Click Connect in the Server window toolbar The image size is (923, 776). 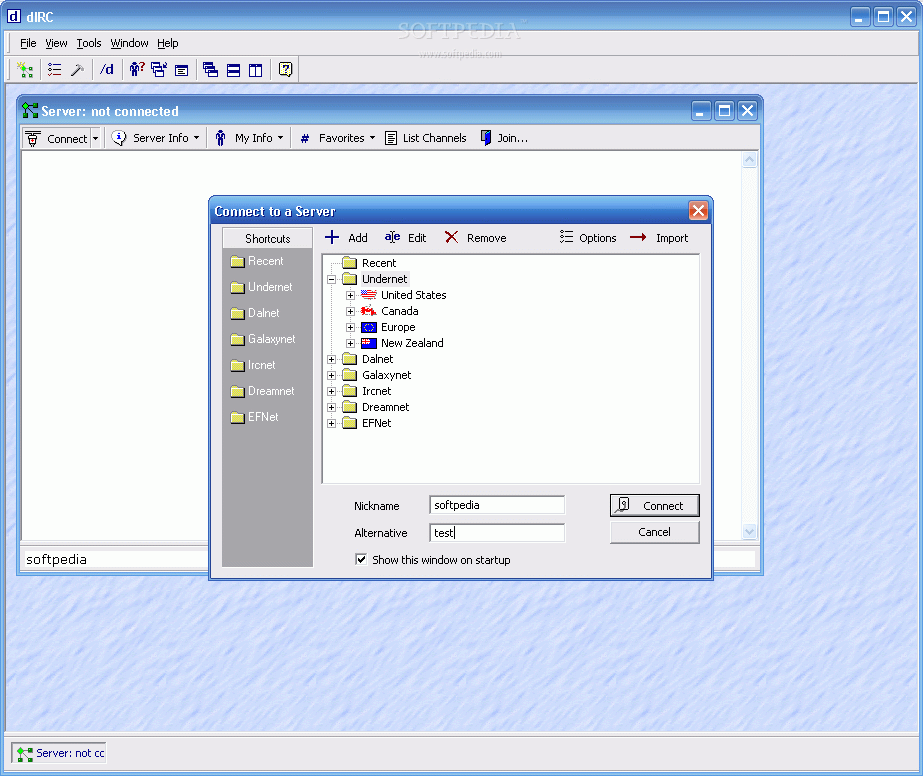pos(57,138)
